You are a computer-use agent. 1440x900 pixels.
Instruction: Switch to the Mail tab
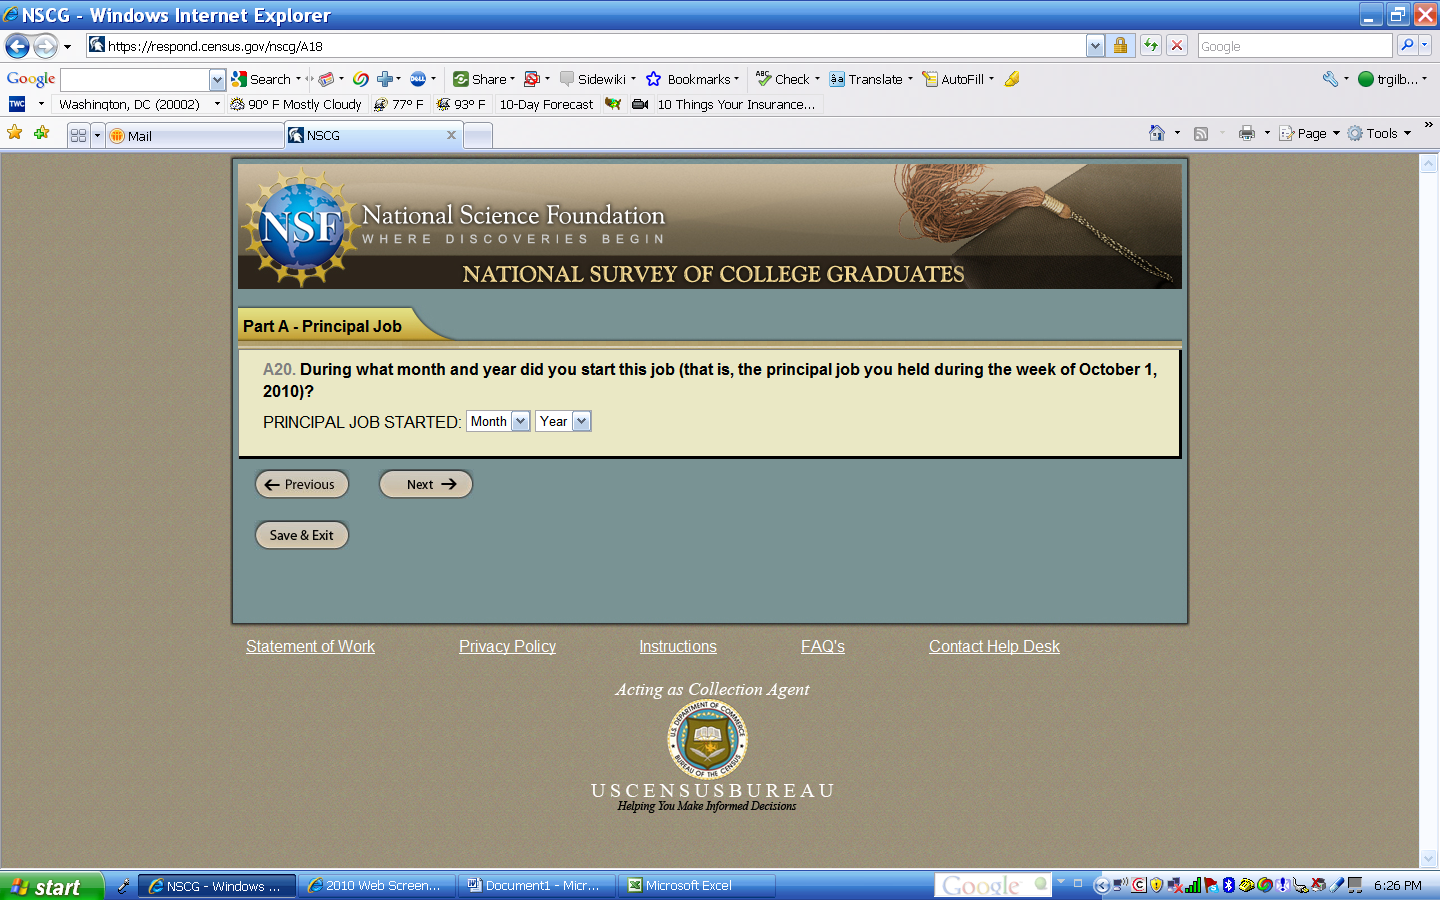[195, 136]
